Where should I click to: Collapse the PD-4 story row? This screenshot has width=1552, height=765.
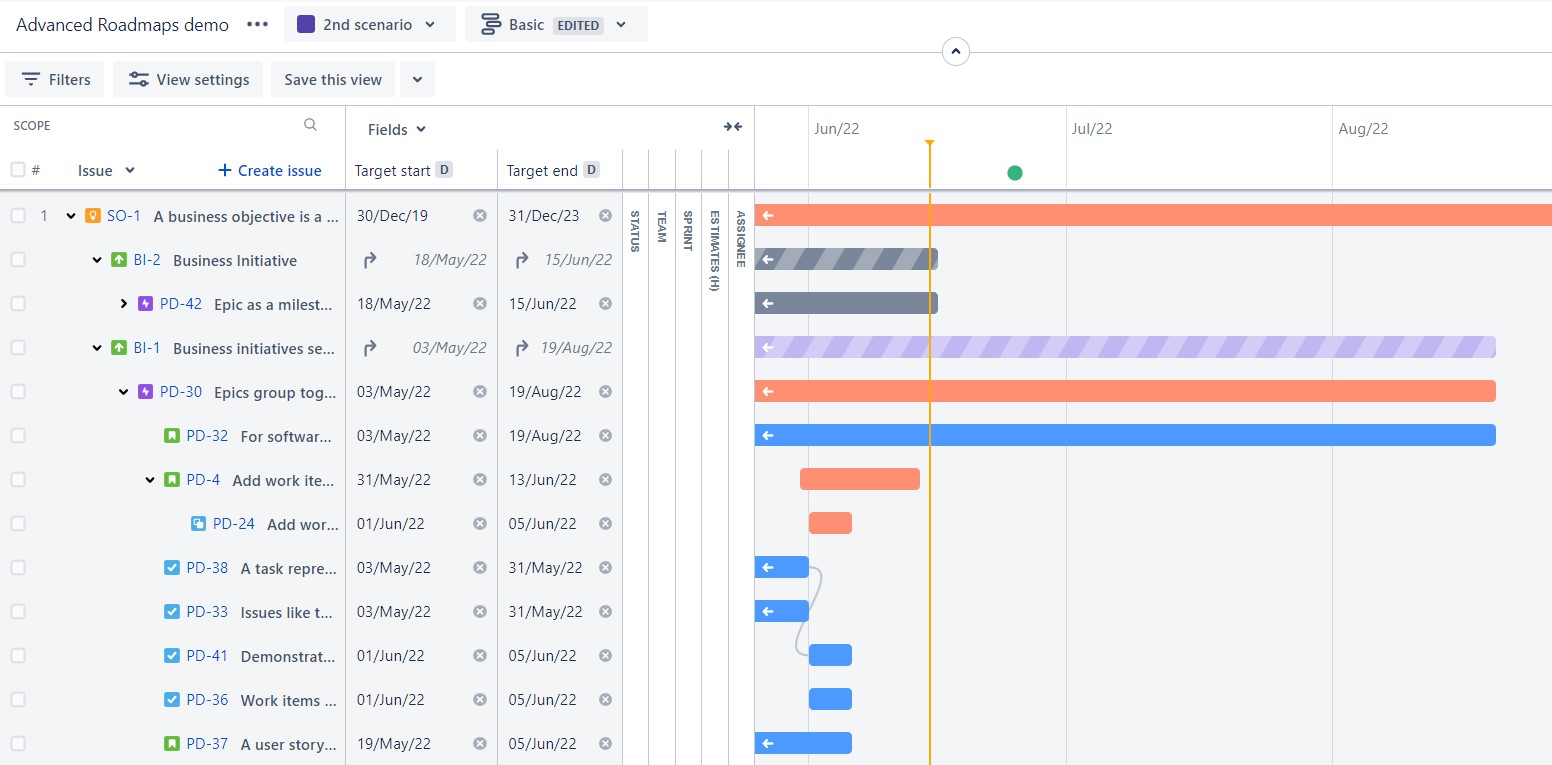pos(150,480)
